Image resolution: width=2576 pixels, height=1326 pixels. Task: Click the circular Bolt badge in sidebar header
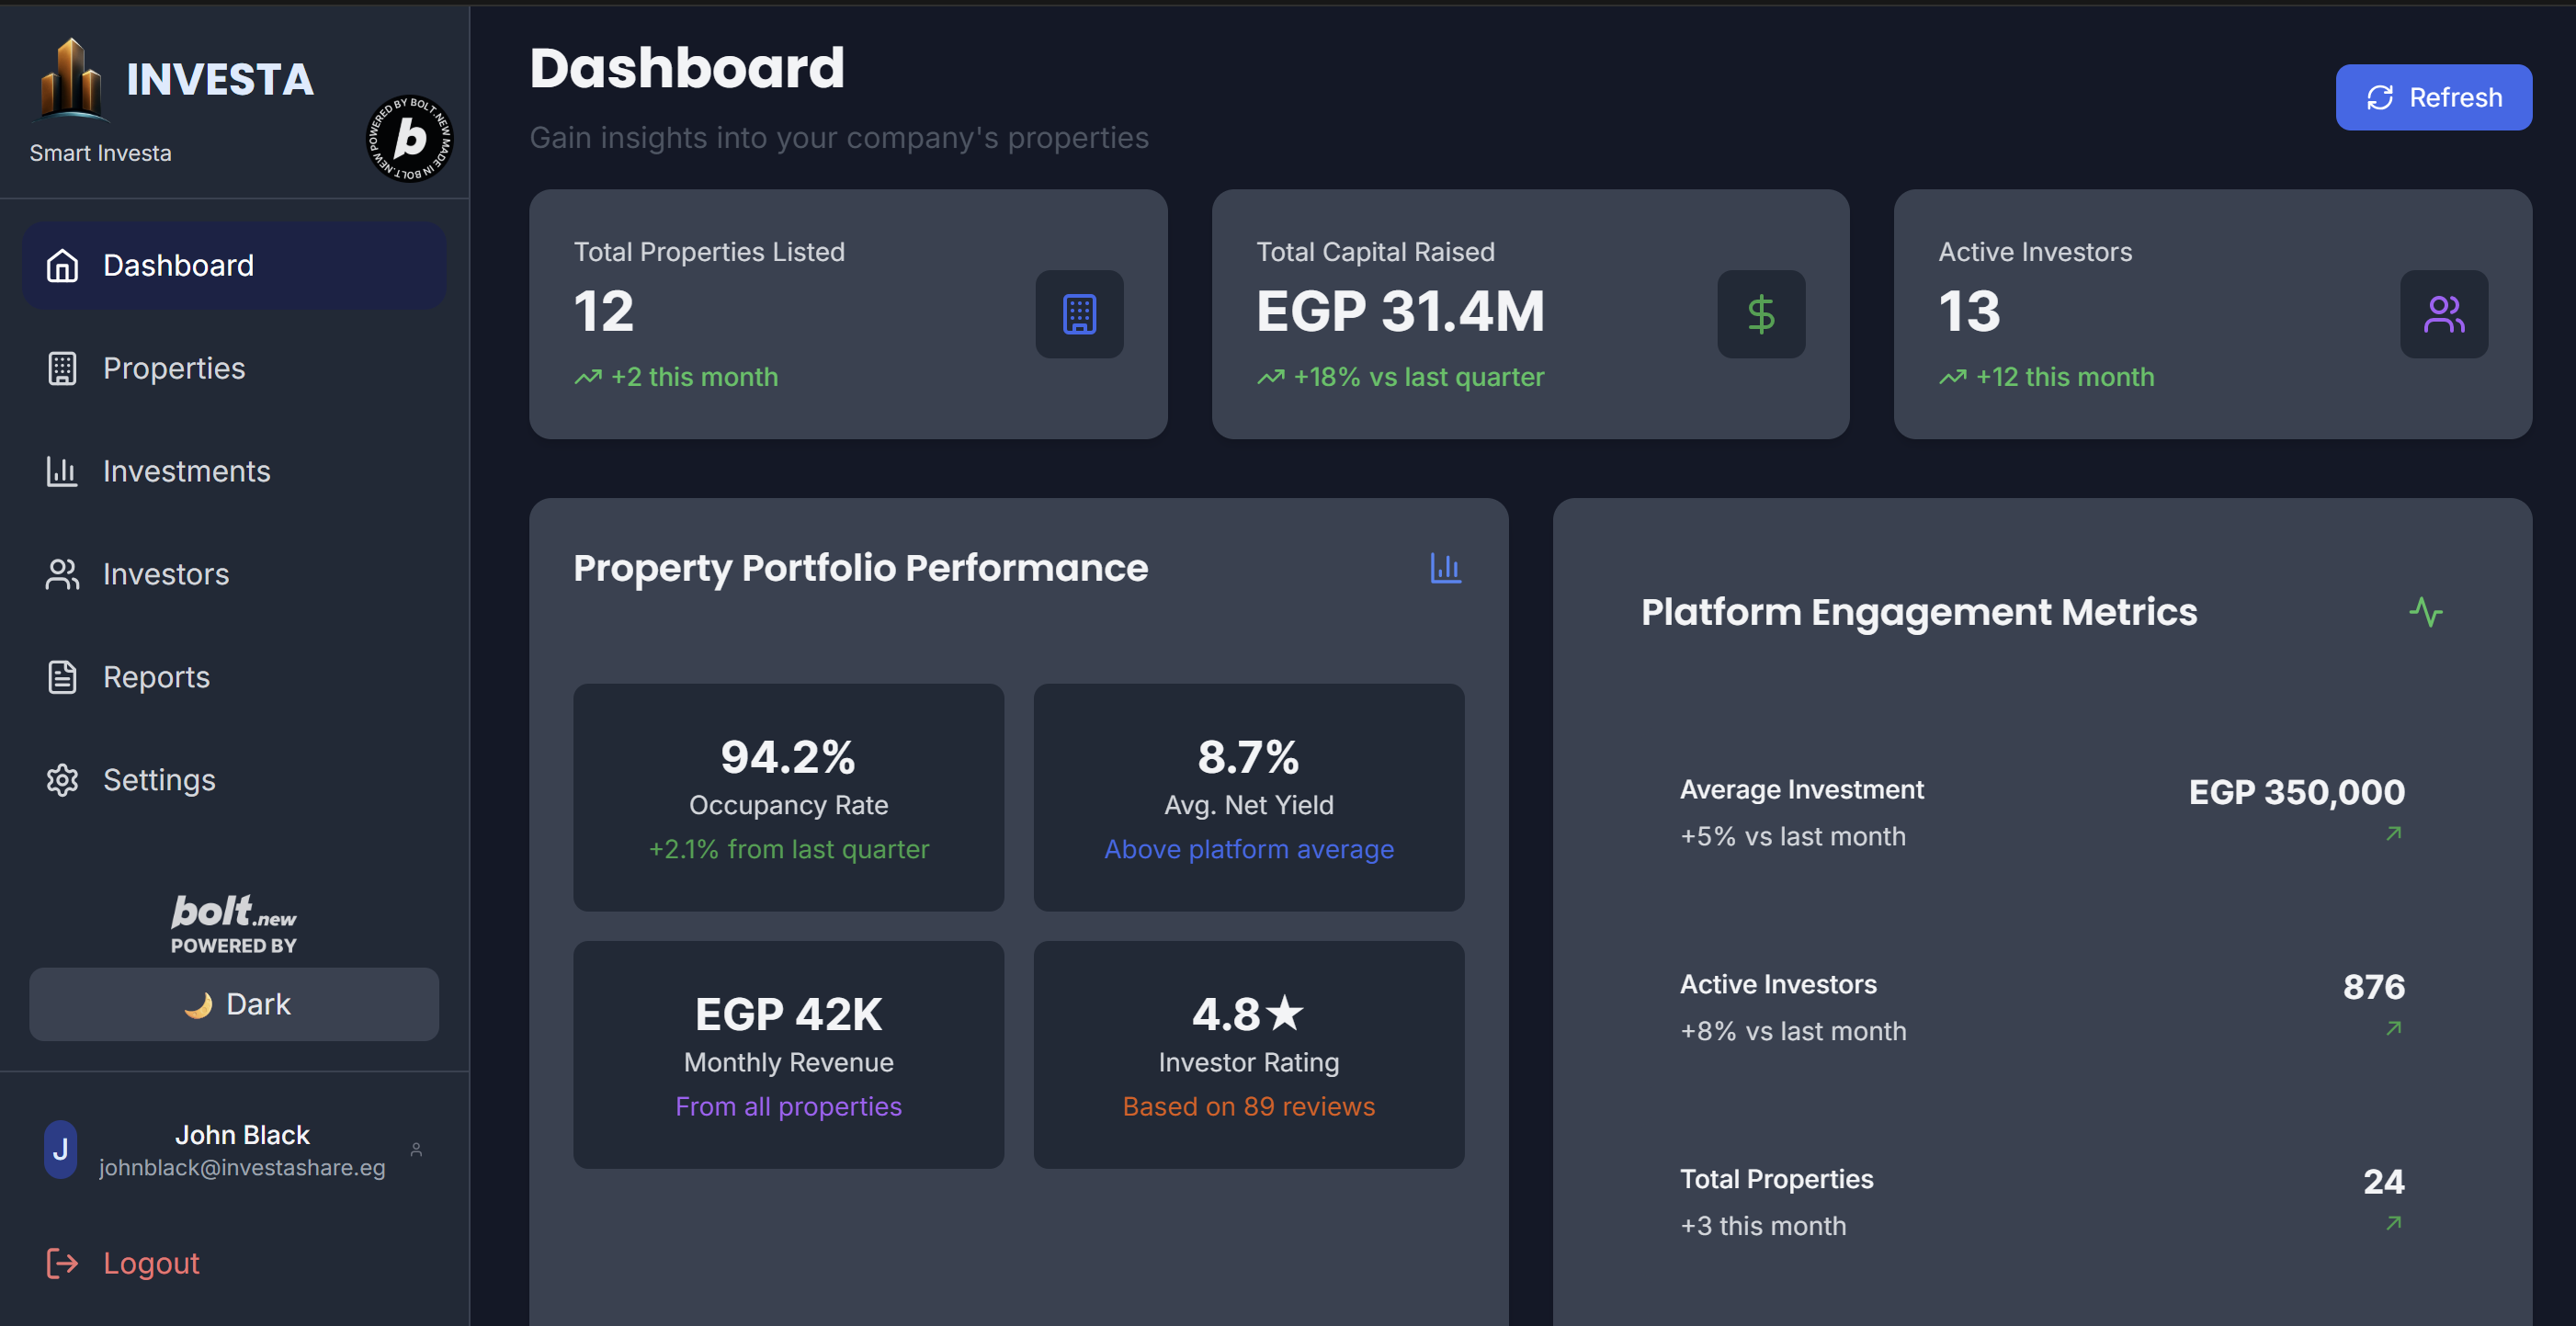click(x=409, y=138)
